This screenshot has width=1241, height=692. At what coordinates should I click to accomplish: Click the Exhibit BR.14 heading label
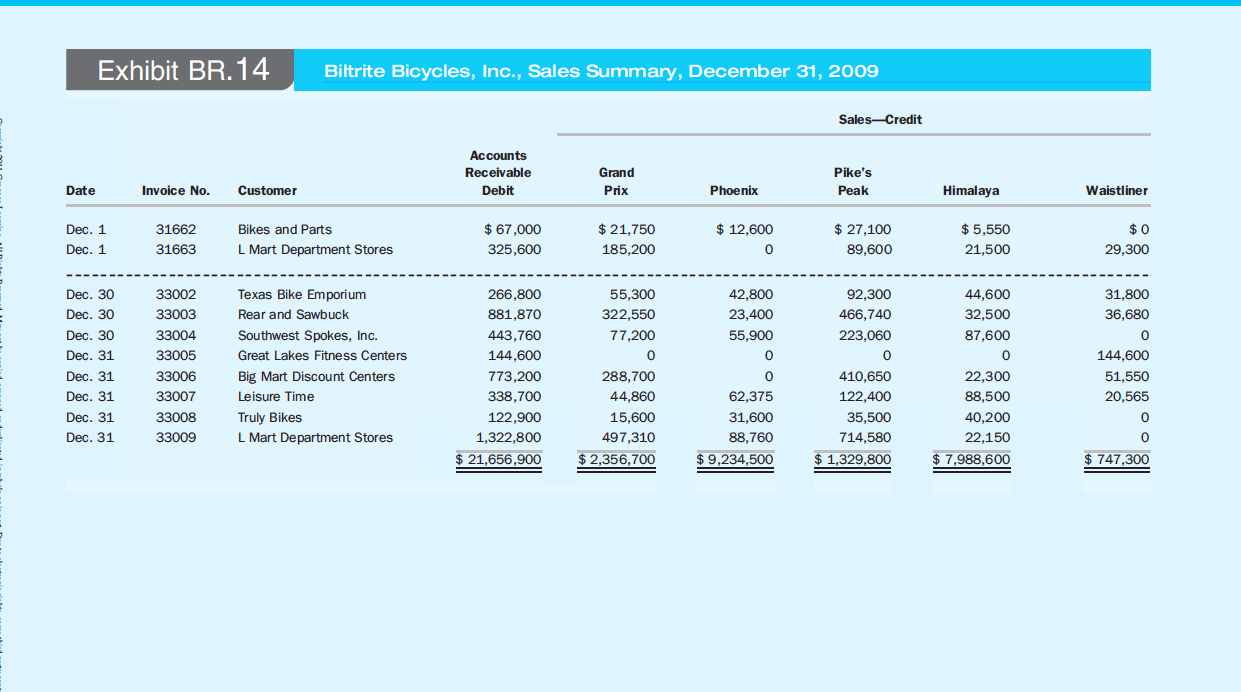tap(183, 70)
